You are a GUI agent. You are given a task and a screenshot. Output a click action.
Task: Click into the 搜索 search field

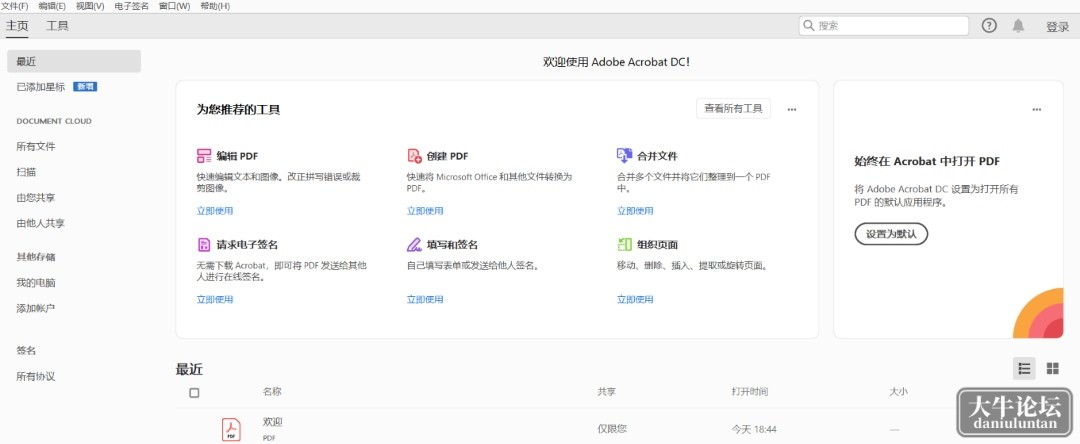tap(884, 26)
